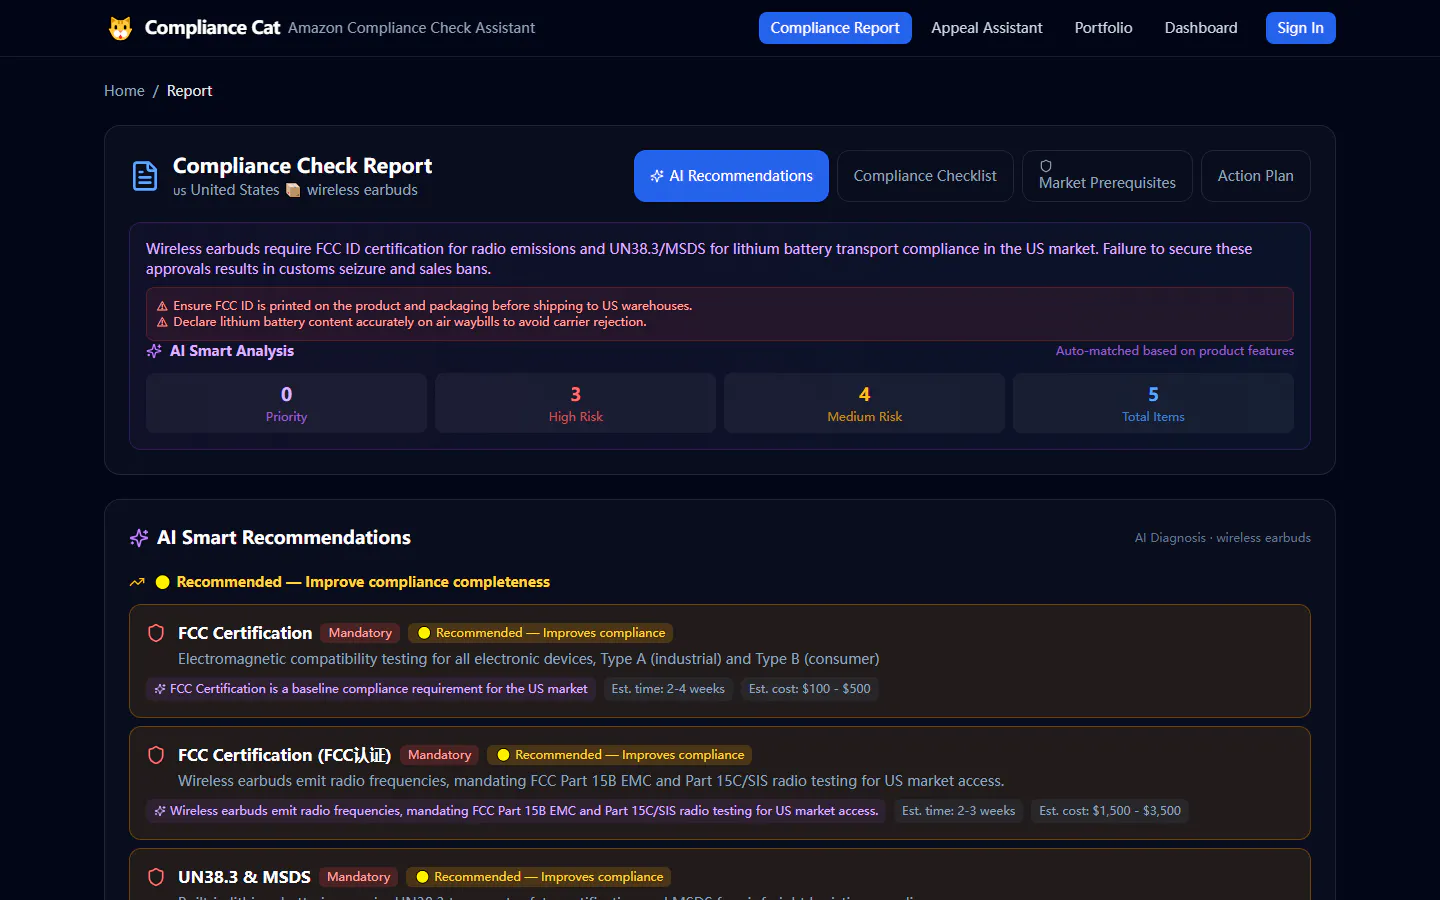The image size is (1440, 900).
Task: Click the shield icon on UN38.3 & MSDS card
Action: coord(156,877)
